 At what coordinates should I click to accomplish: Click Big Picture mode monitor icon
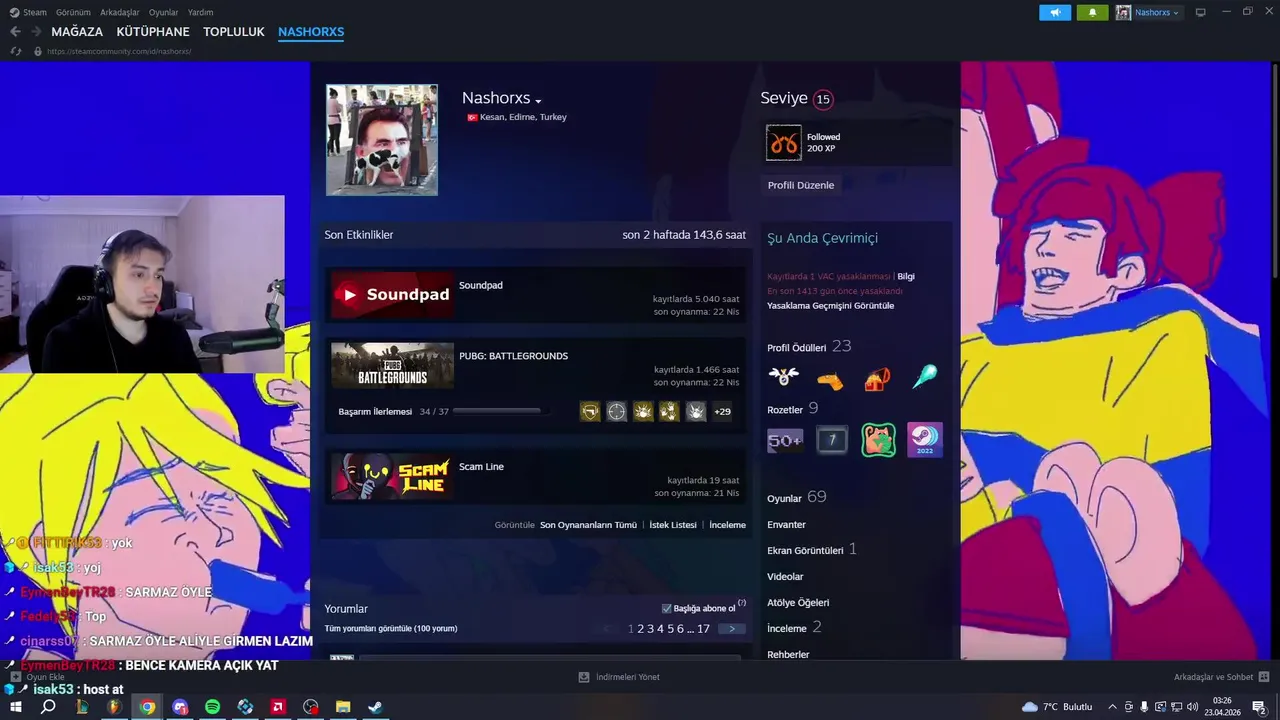1201,12
